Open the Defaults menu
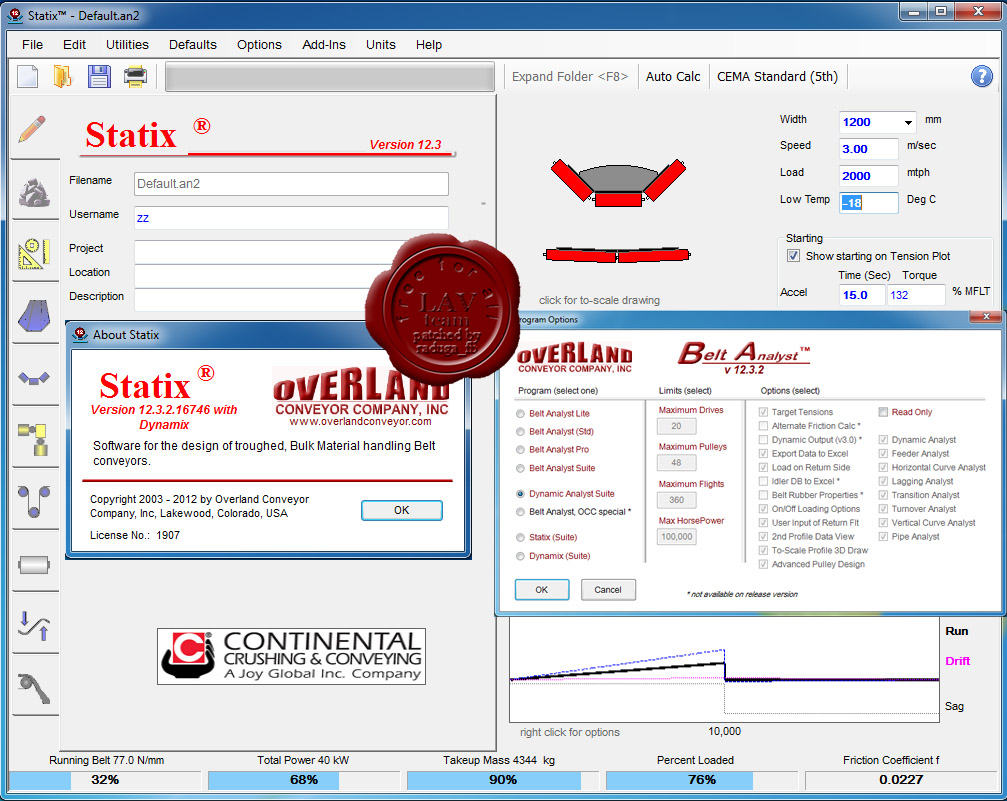Screen dimensions: 1007x801 coord(193,44)
